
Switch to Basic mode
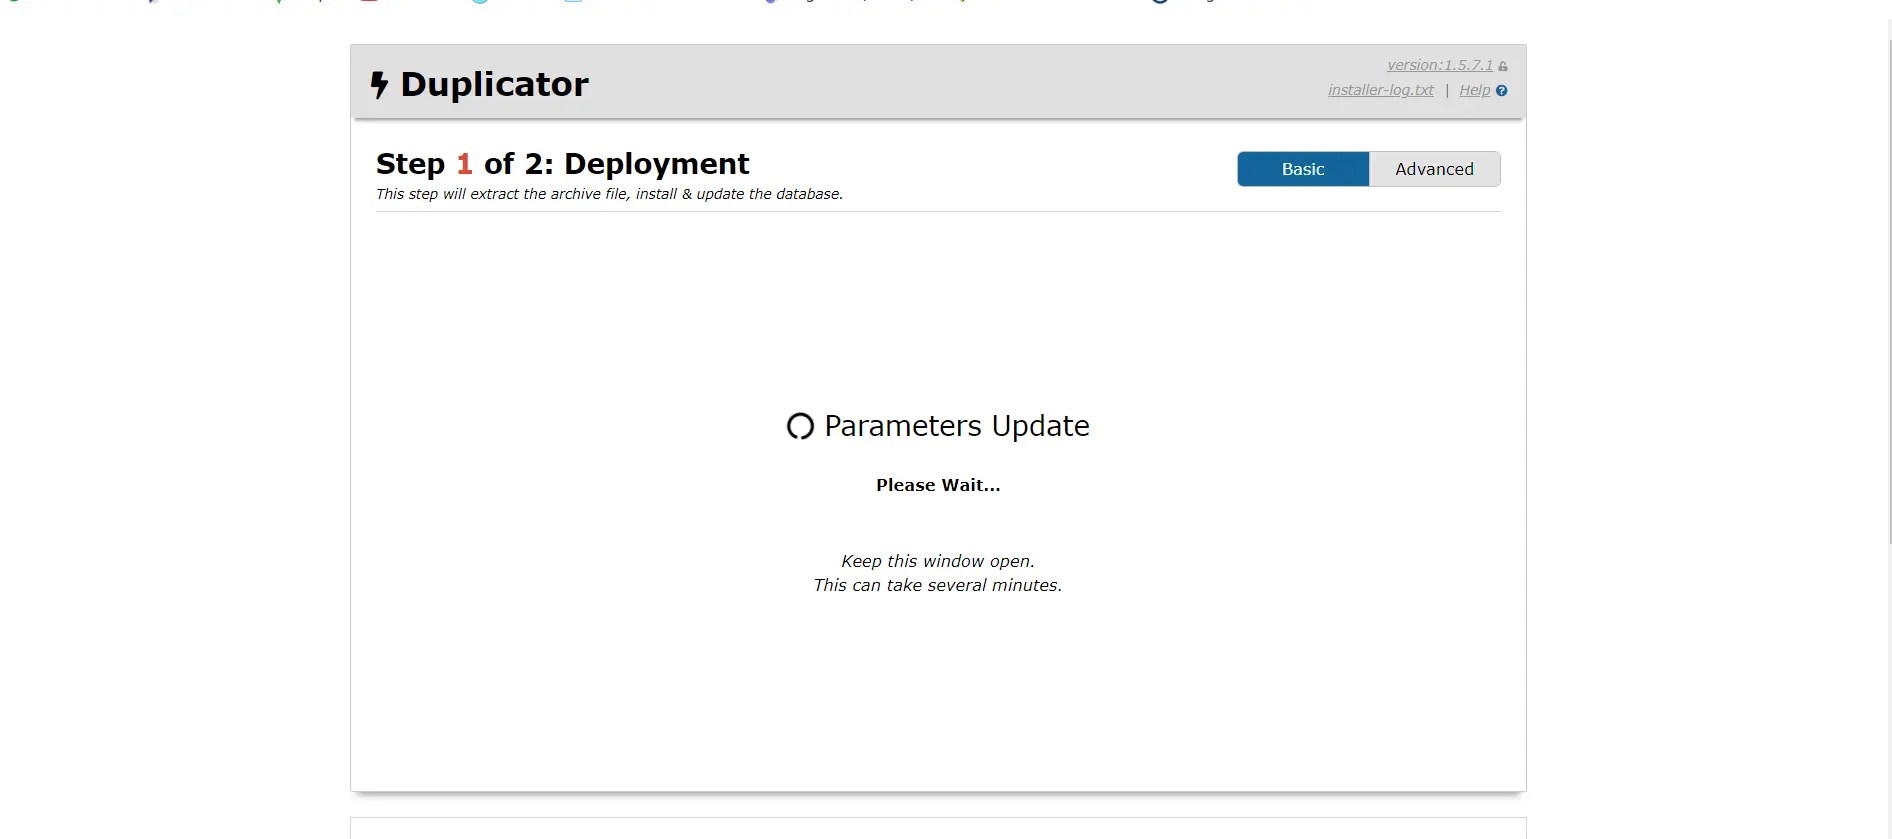[x=1303, y=169]
